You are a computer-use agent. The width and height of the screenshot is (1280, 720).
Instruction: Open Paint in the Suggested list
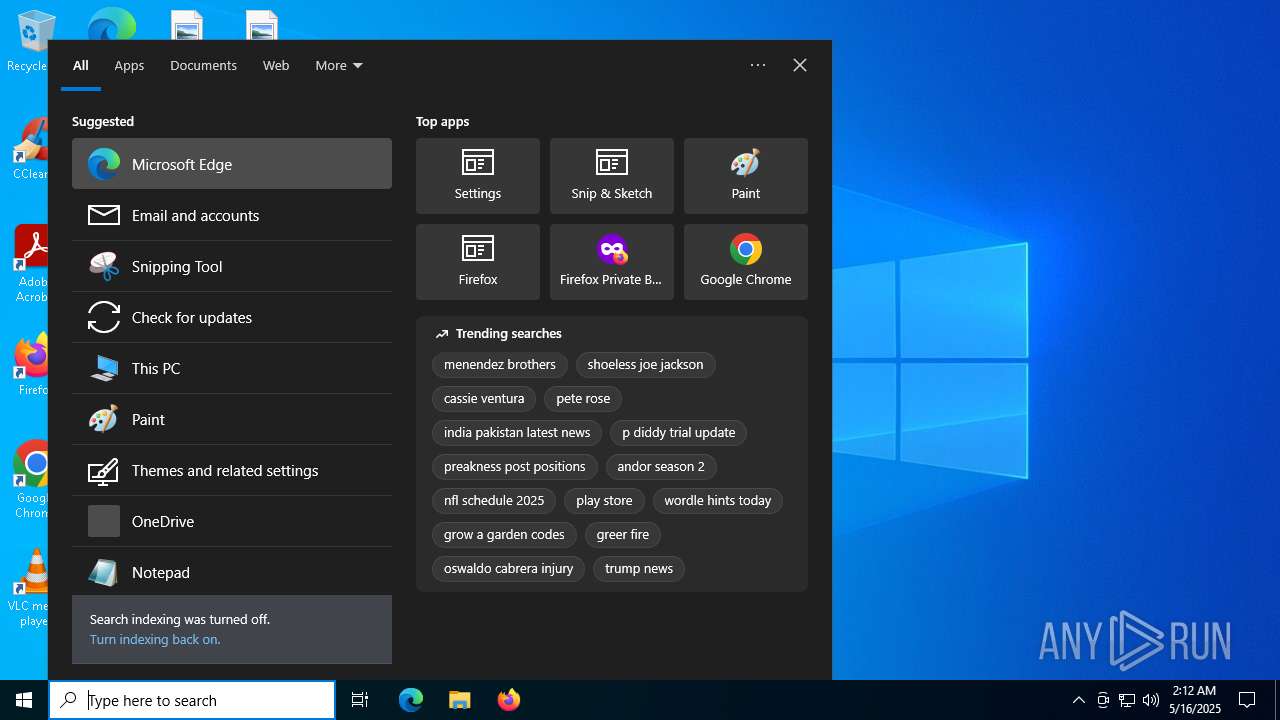(x=232, y=419)
